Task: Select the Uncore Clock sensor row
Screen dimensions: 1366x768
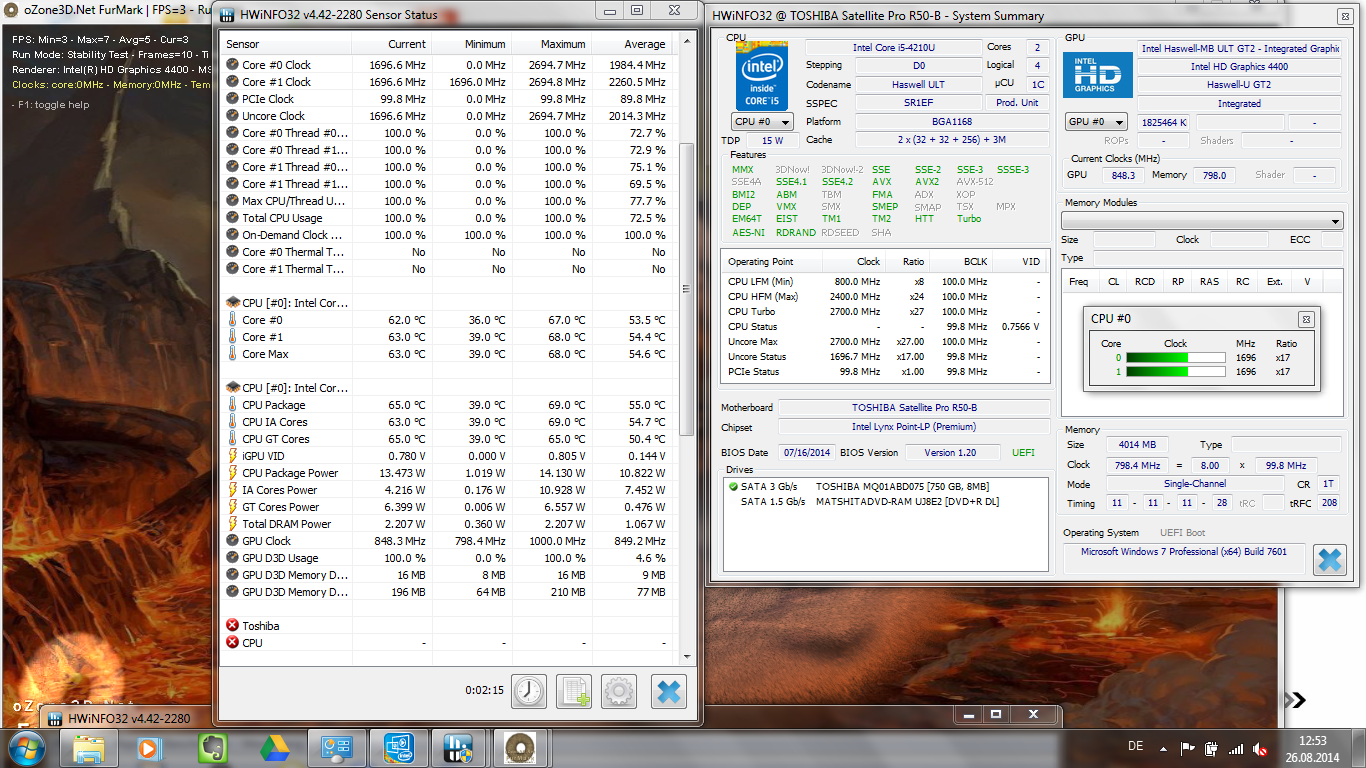Action: tap(446, 116)
